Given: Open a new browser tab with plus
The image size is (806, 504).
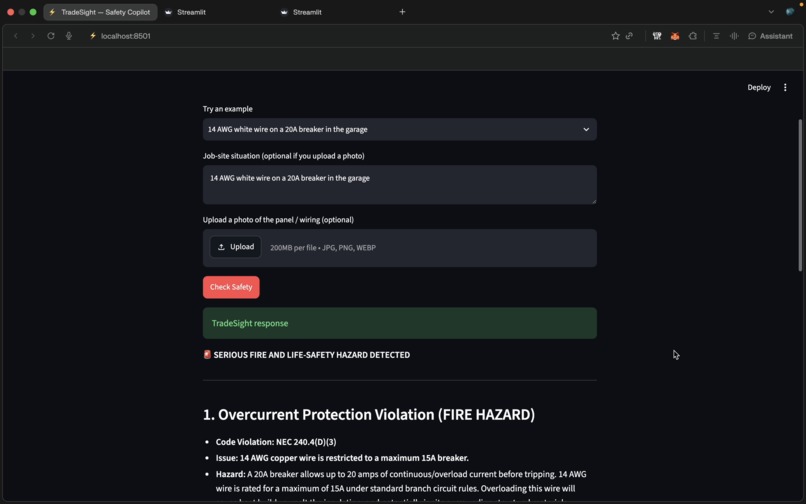Looking at the screenshot, I should point(402,12).
